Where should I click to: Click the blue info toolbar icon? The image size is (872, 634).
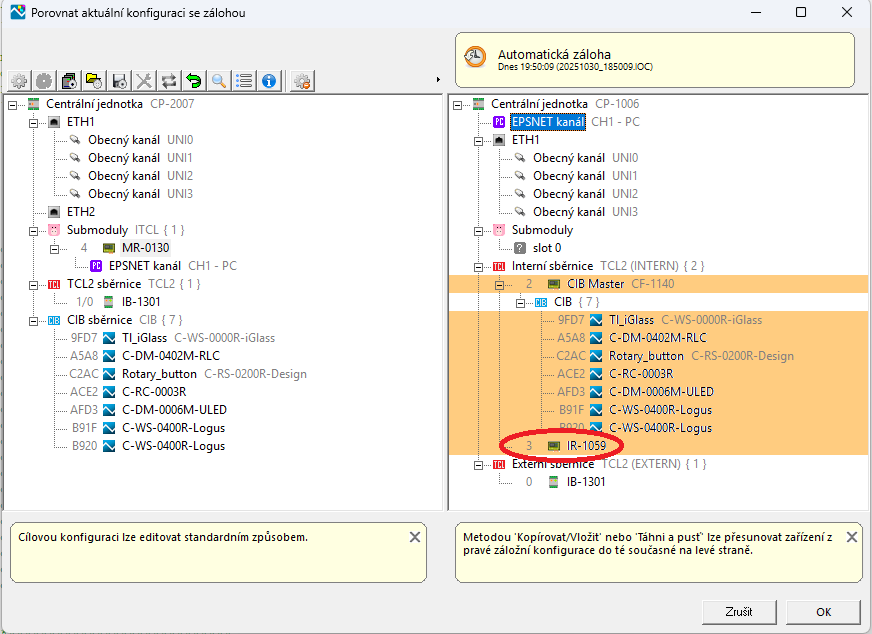pos(269,81)
